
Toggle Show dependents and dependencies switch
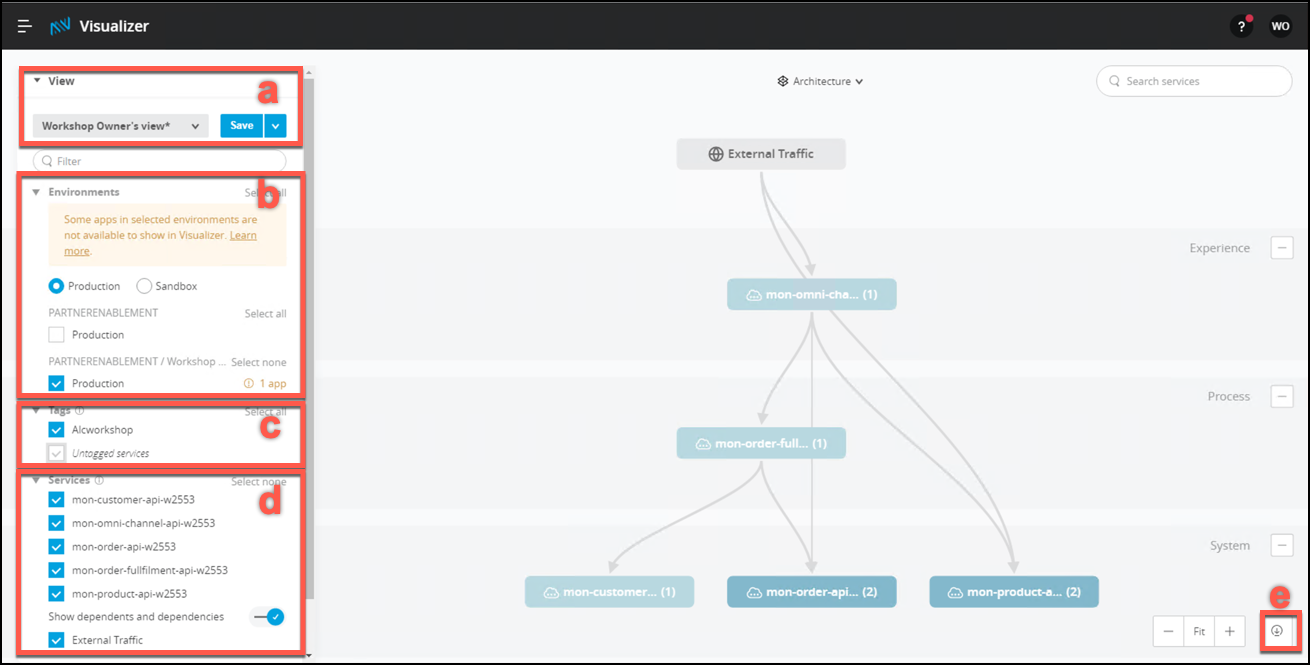269,617
